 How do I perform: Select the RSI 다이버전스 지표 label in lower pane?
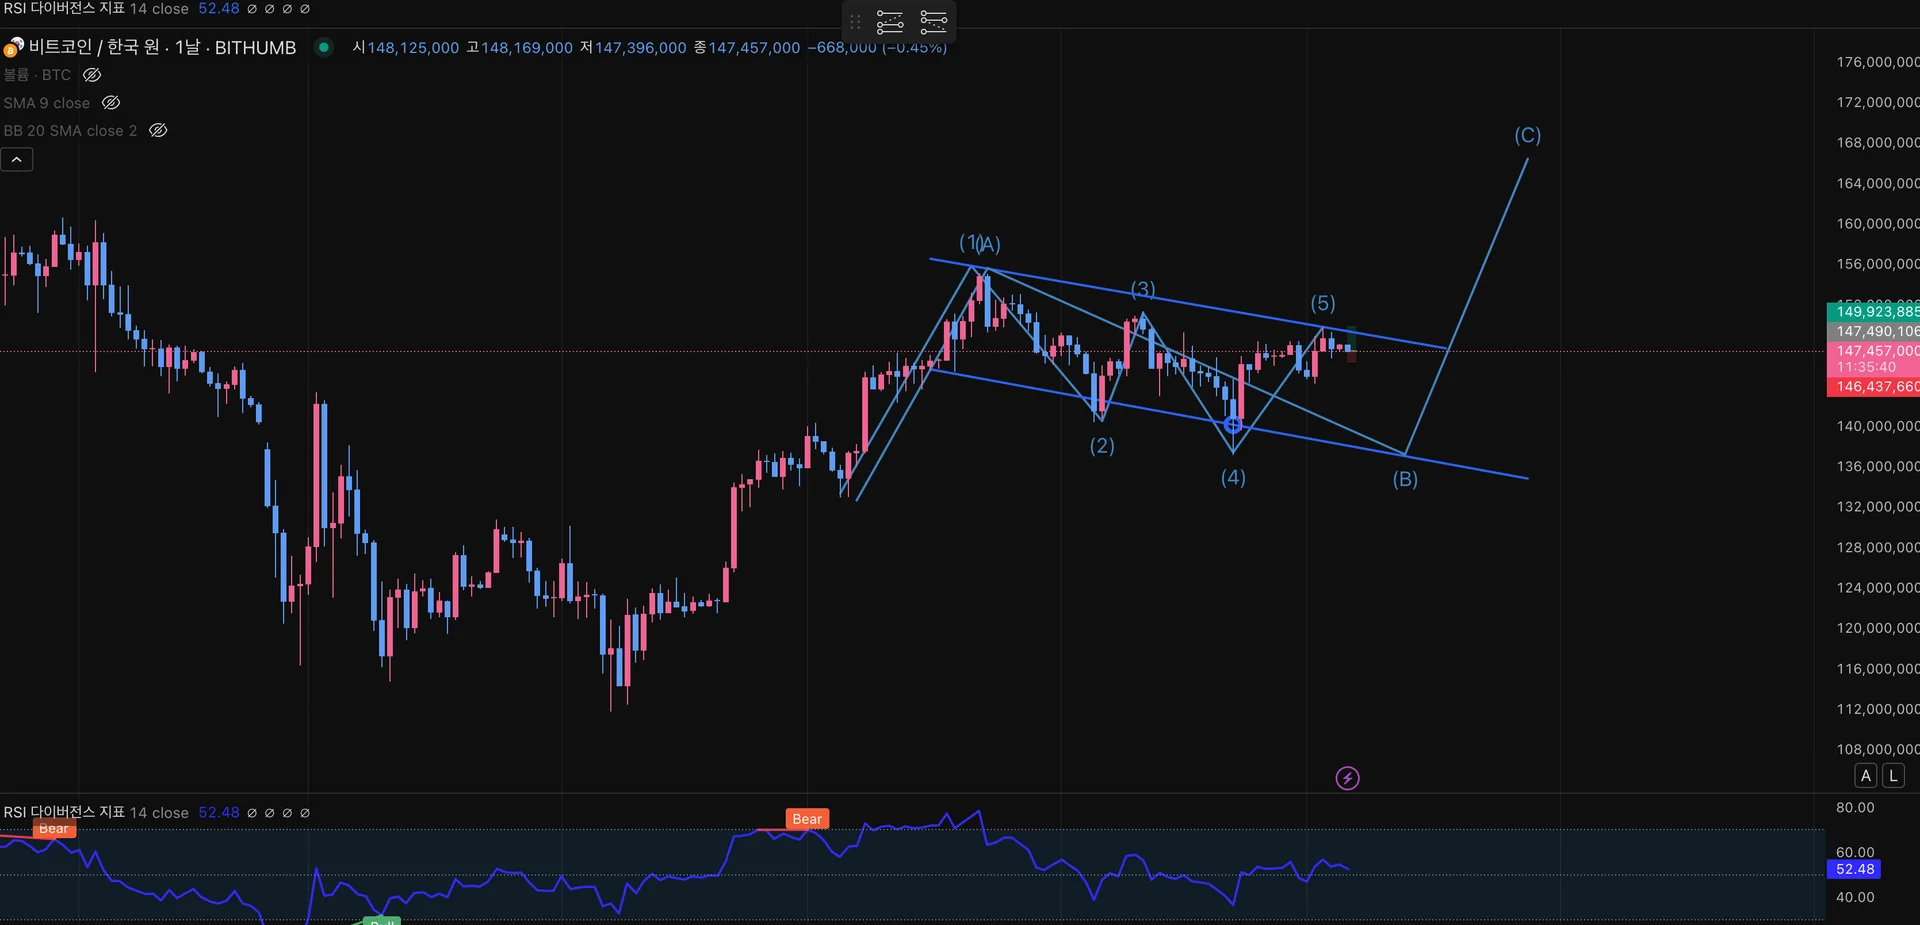[x=64, y=812]
